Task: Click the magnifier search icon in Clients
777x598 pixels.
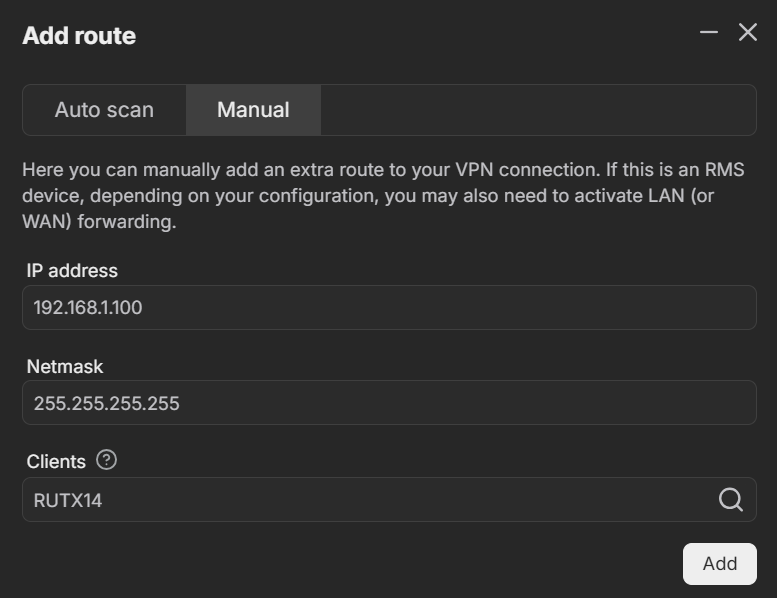Action: coord(731,500)
